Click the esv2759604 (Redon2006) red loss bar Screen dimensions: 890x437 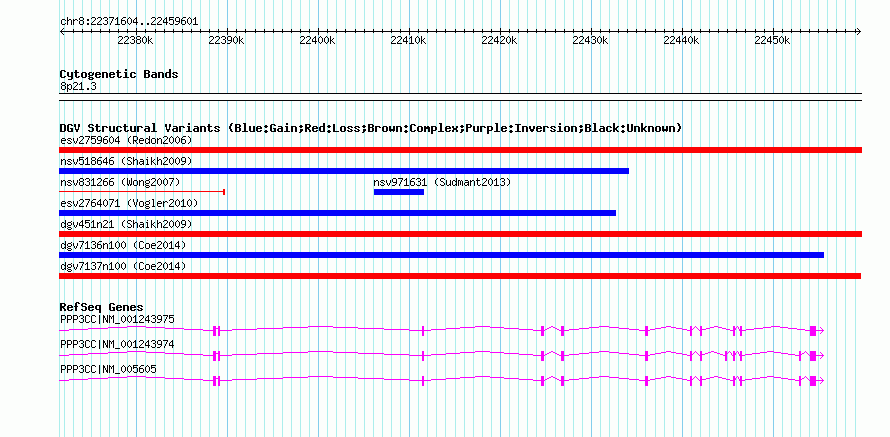click(460, 150)
